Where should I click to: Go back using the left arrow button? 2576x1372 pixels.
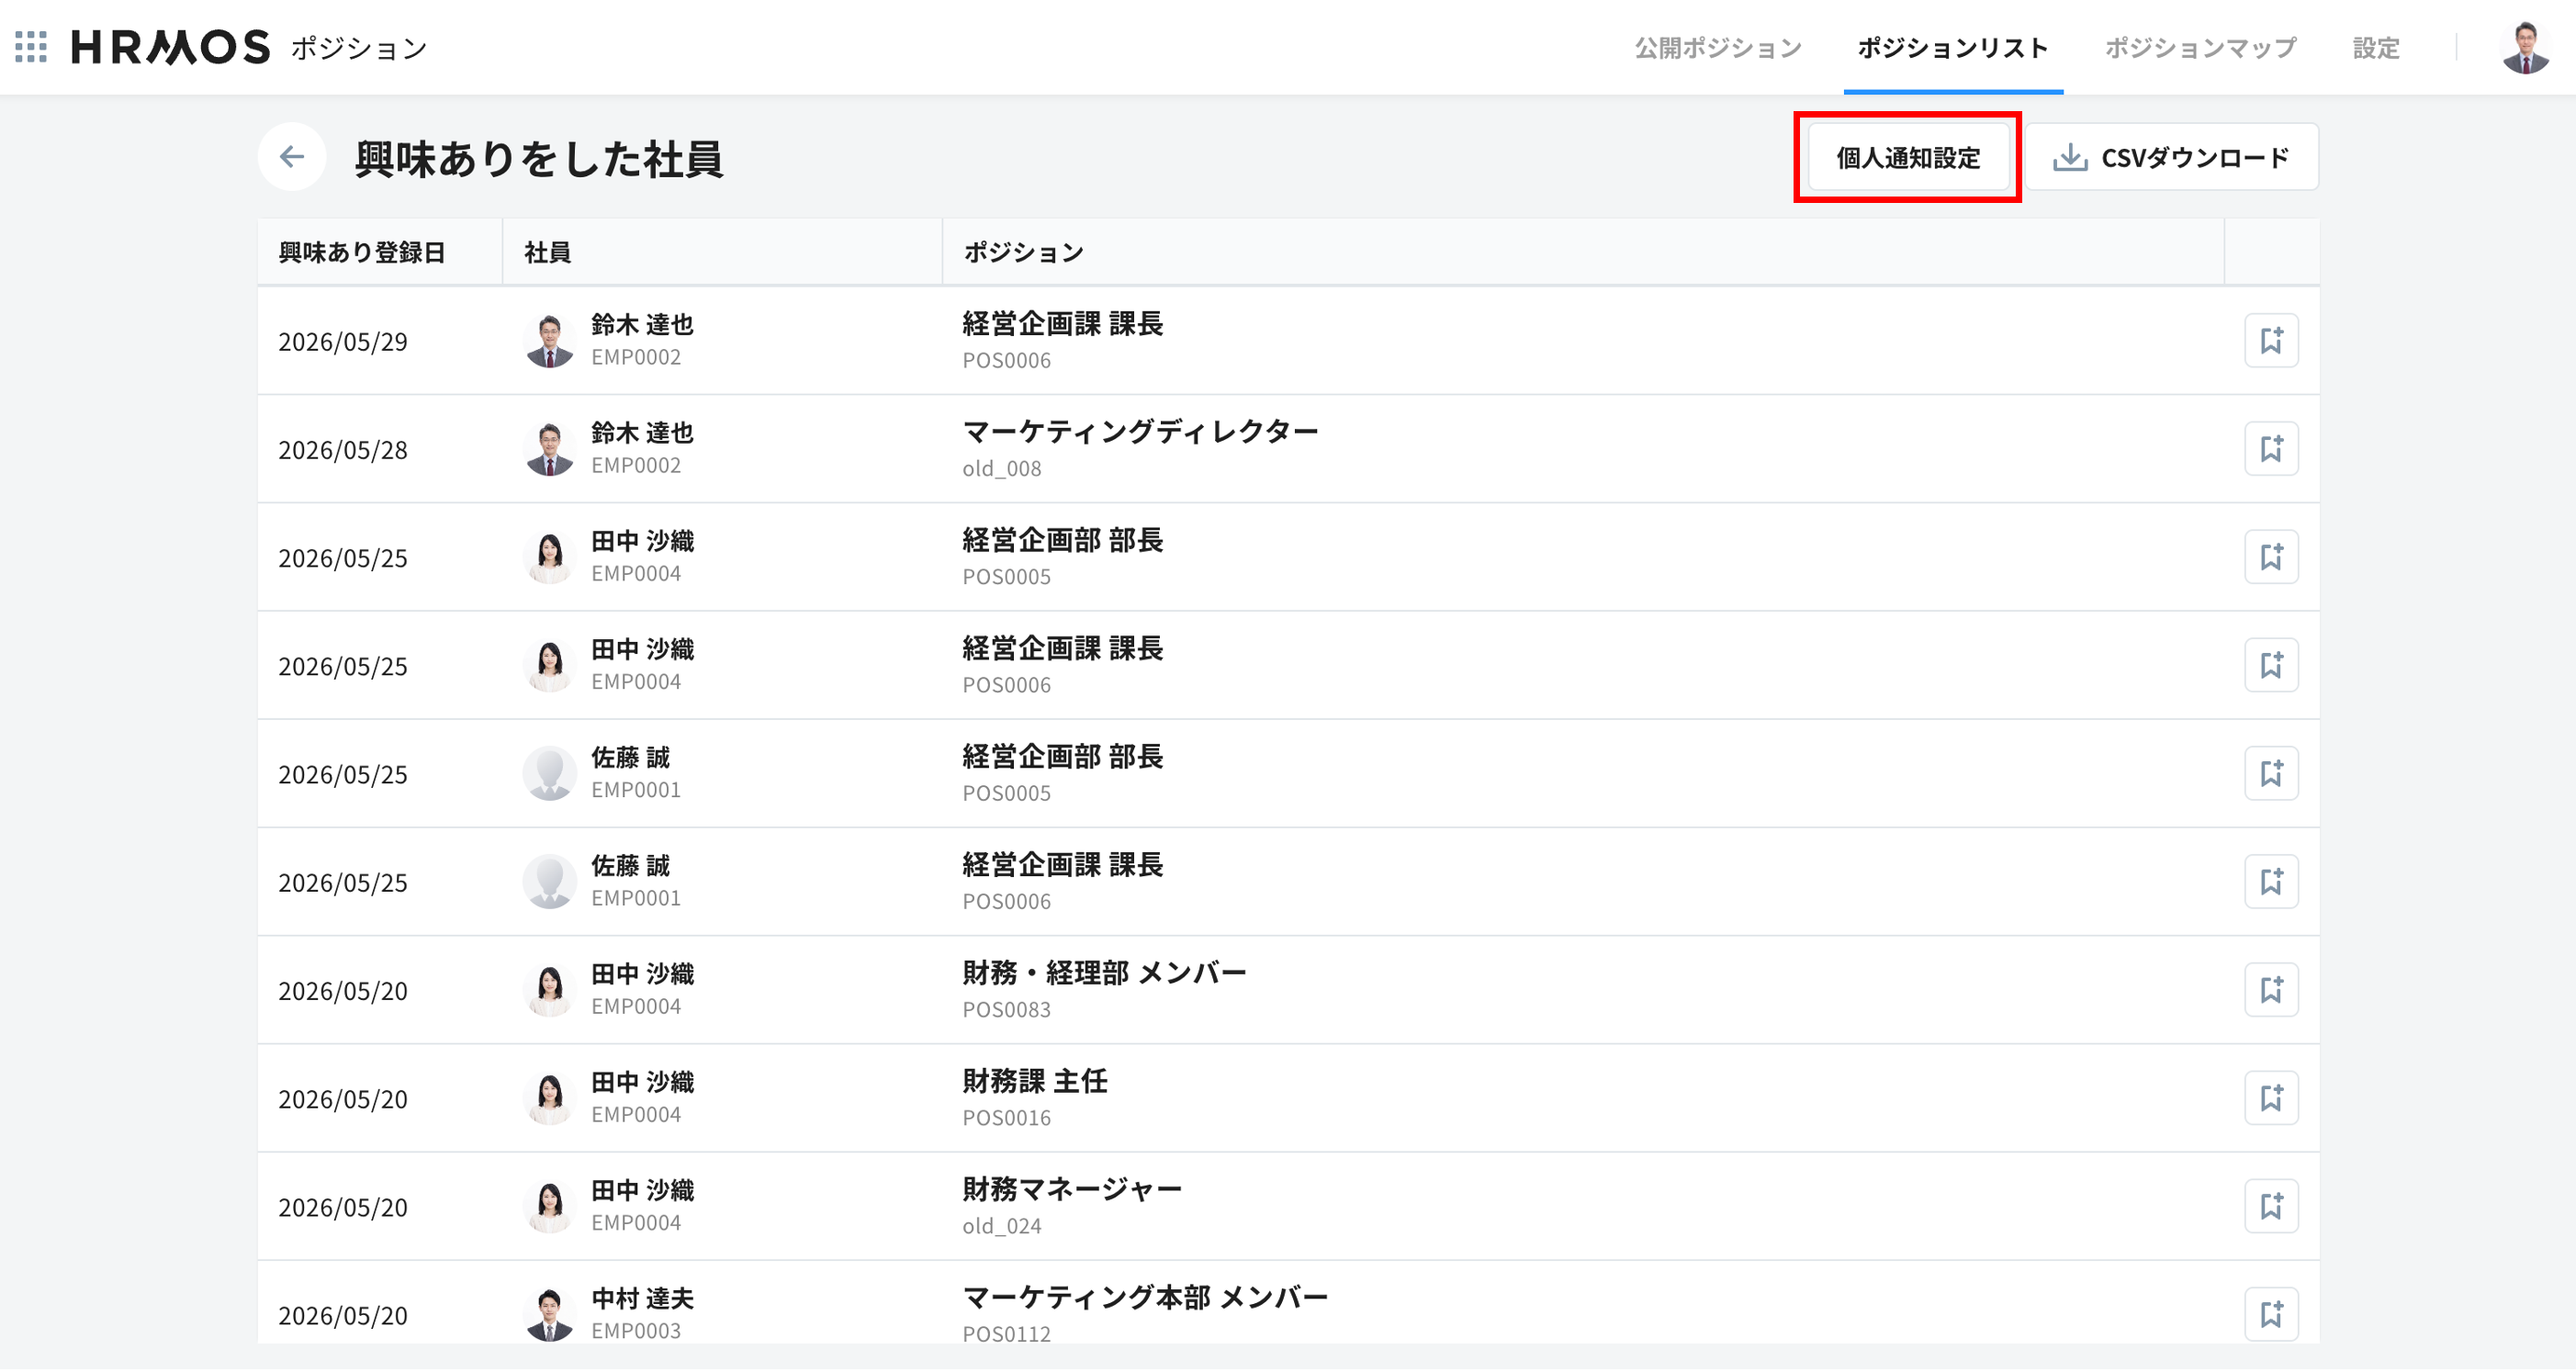pos(292,157)
